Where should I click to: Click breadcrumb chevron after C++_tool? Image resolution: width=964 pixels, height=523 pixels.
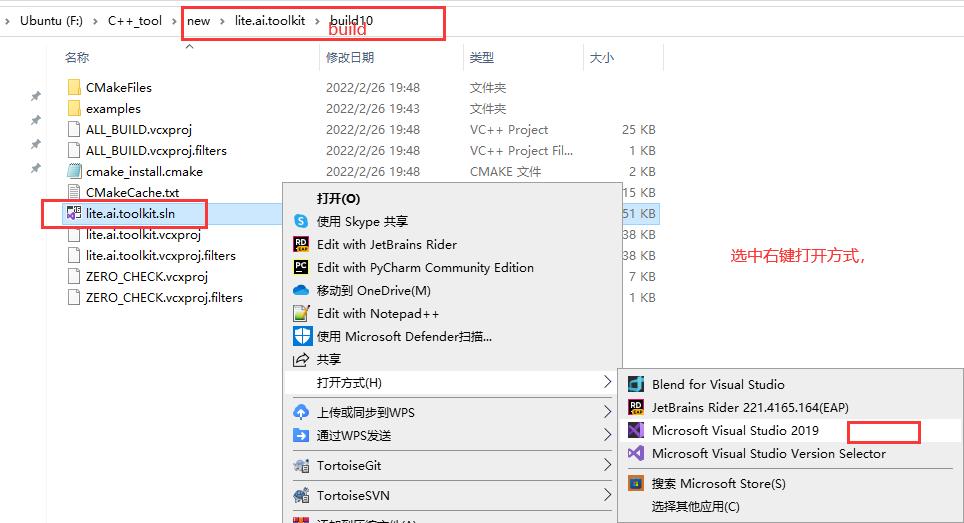click(175, 22)
